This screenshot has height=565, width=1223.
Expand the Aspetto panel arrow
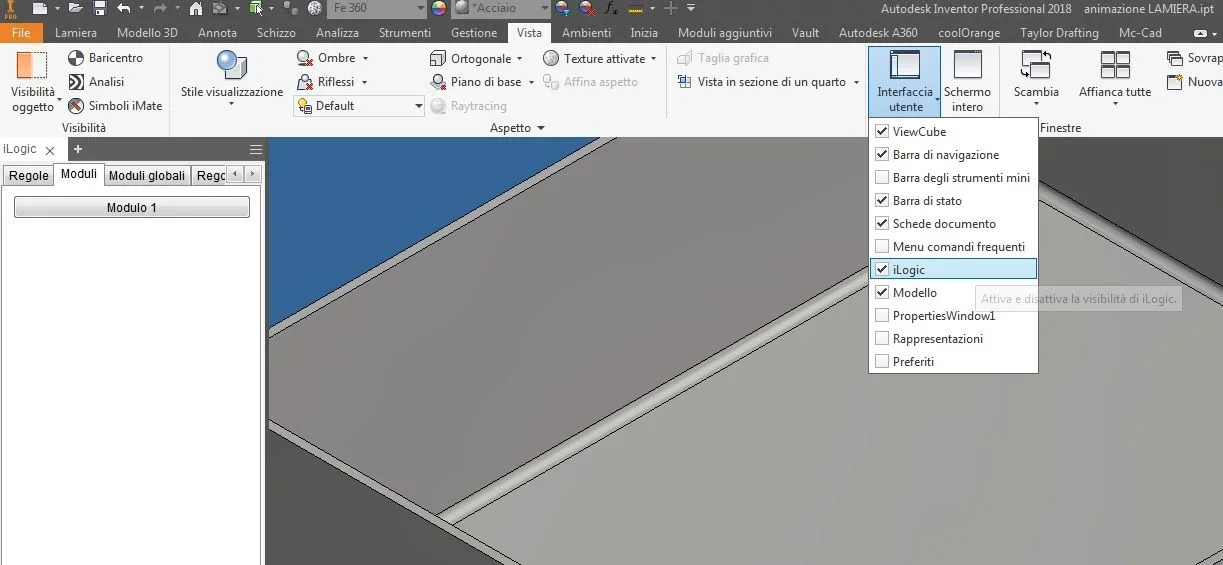(541, 129)
